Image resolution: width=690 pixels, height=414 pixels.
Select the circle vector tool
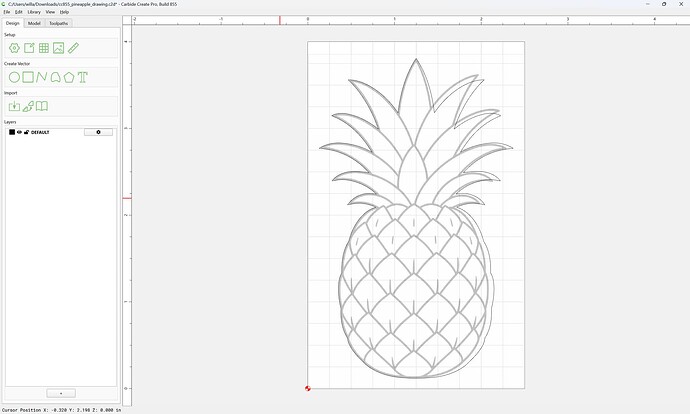click(14, 77)
